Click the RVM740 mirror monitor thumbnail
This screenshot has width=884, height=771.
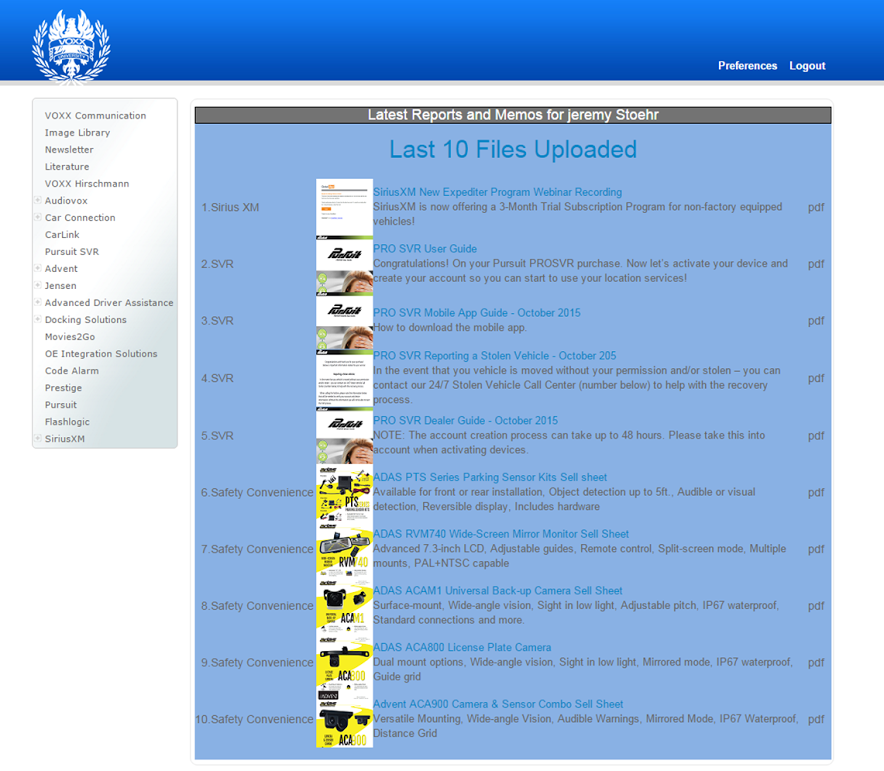[344, 550]
